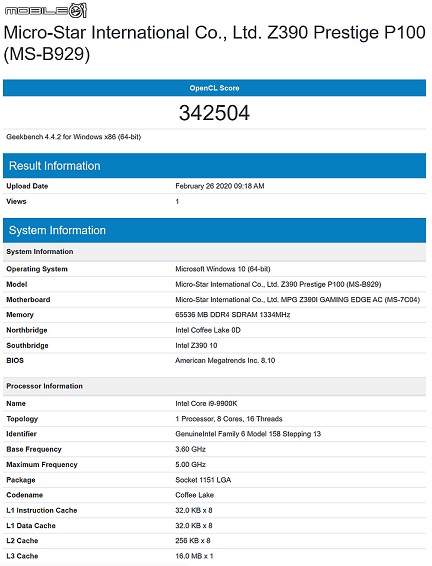Click the Identifier label
The image size is (432, 566).
tap(21, 434)
